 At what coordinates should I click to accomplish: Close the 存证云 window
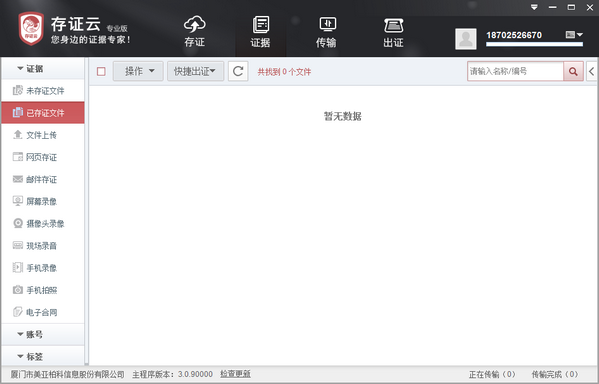590,7
